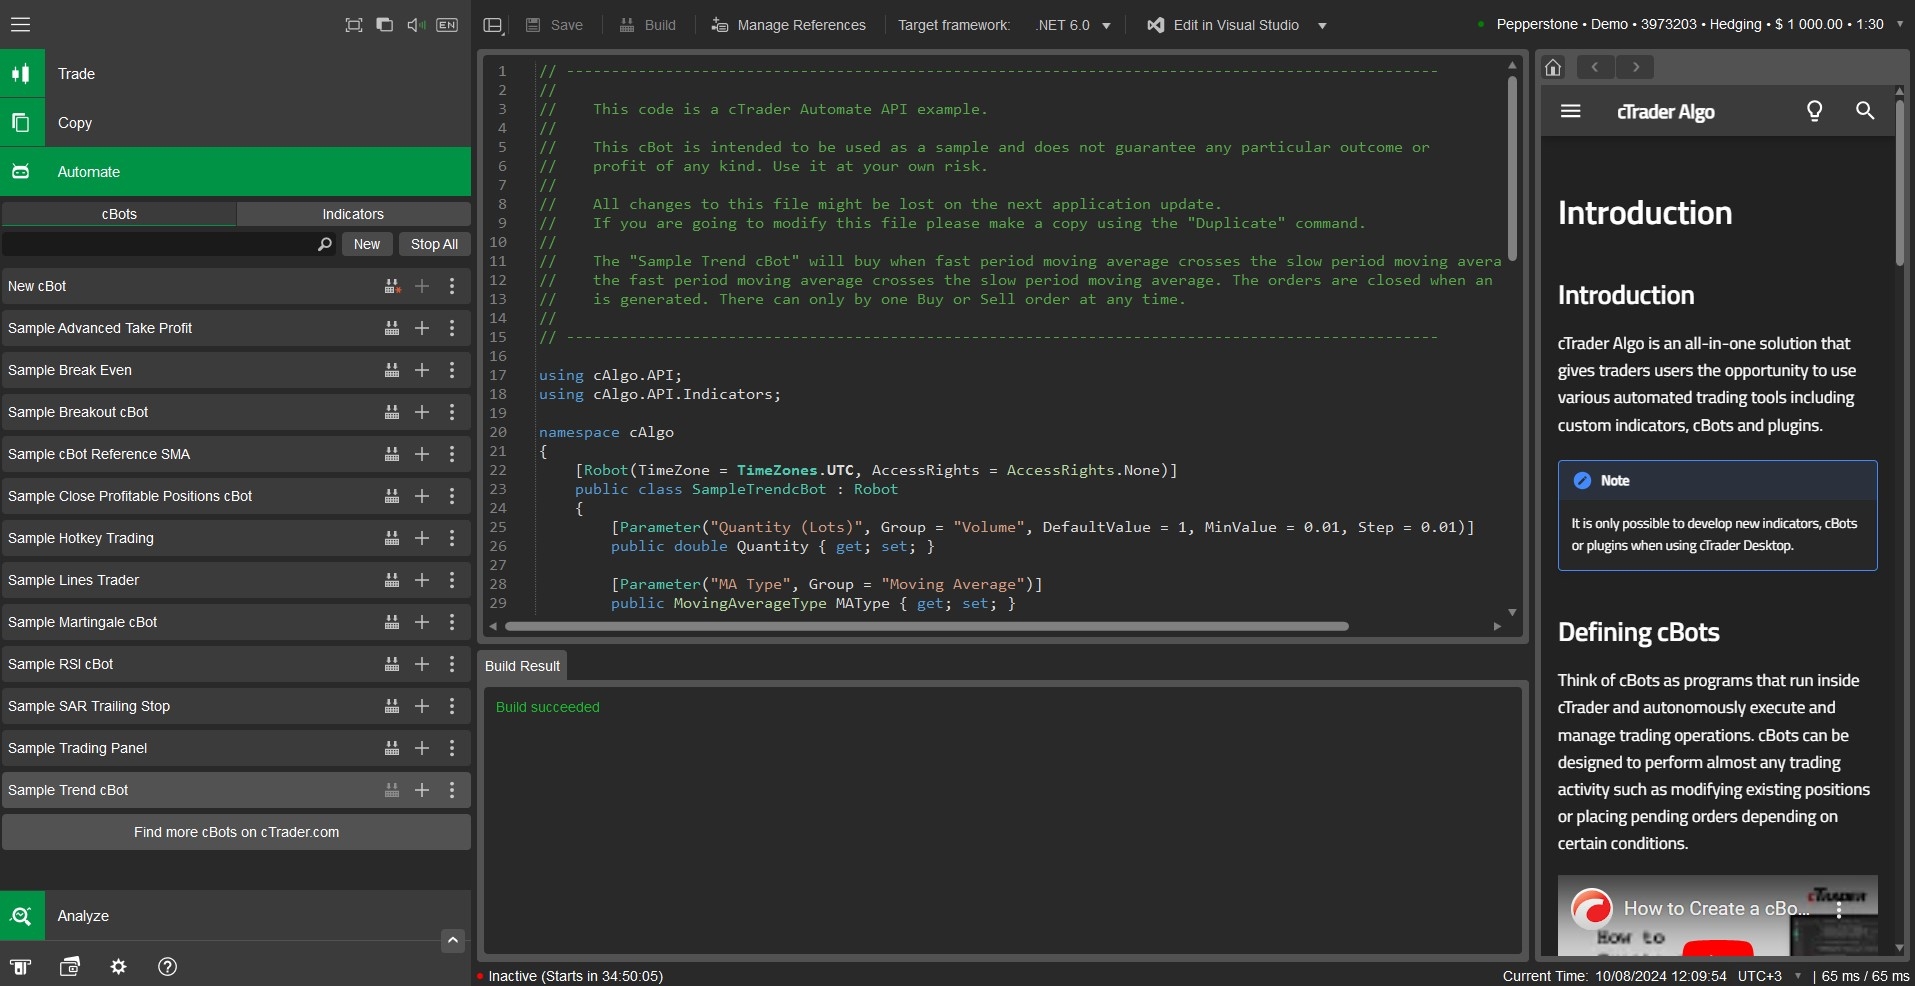Search the cTrader Algo help docs
The image size is (1915, 986).
[1865, 111]
